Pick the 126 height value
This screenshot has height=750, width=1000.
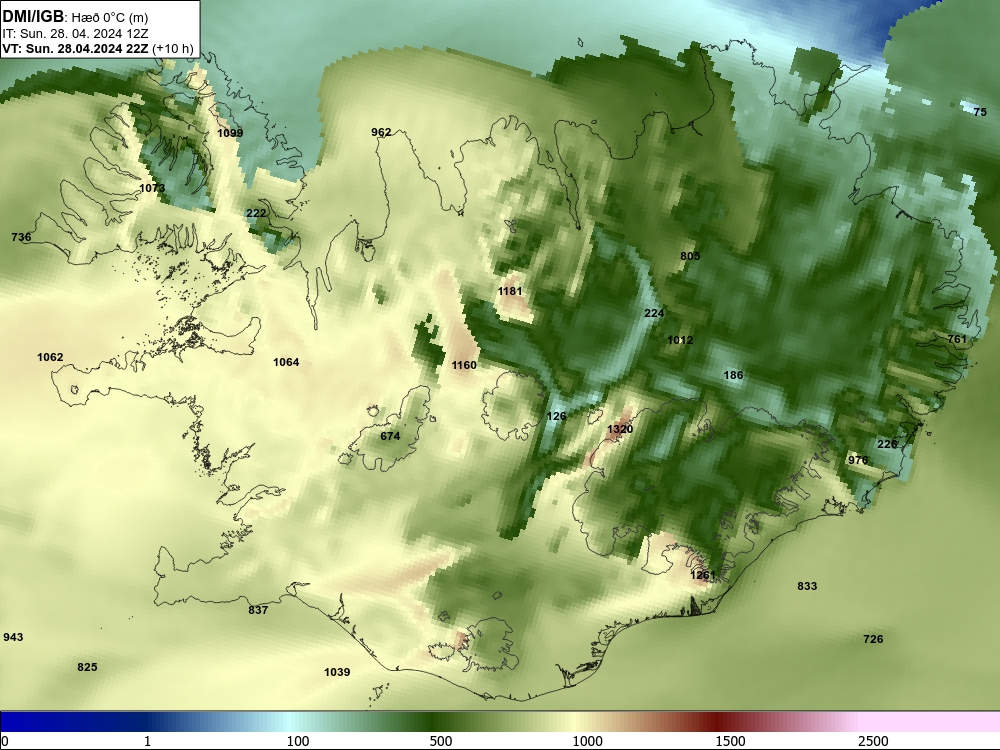coord(557,416)
